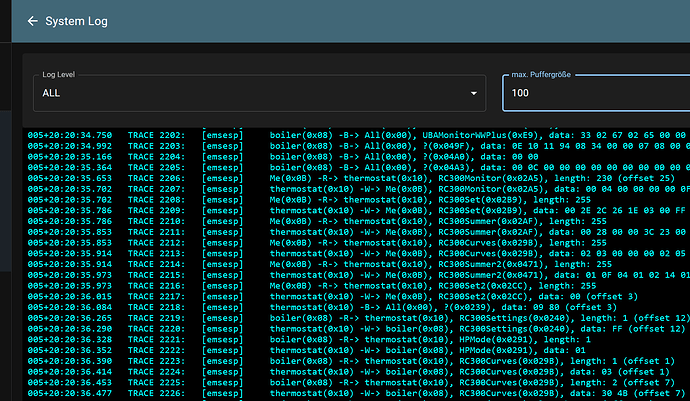Select log line TRACE 2208 RC300Set length 255
Viewport: 690px width, 401px height.
(309, 200)
